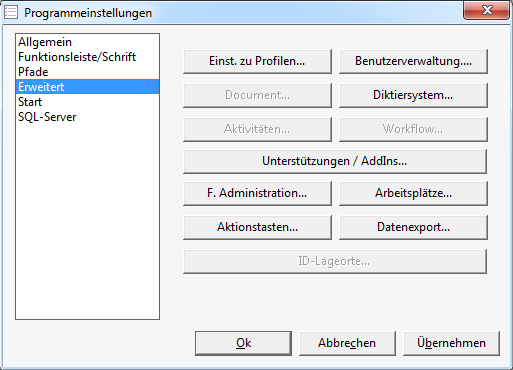The height and width of the screenshot is (370, 513).
Task: Click the Datenexport button
Action: pos(413,227)
